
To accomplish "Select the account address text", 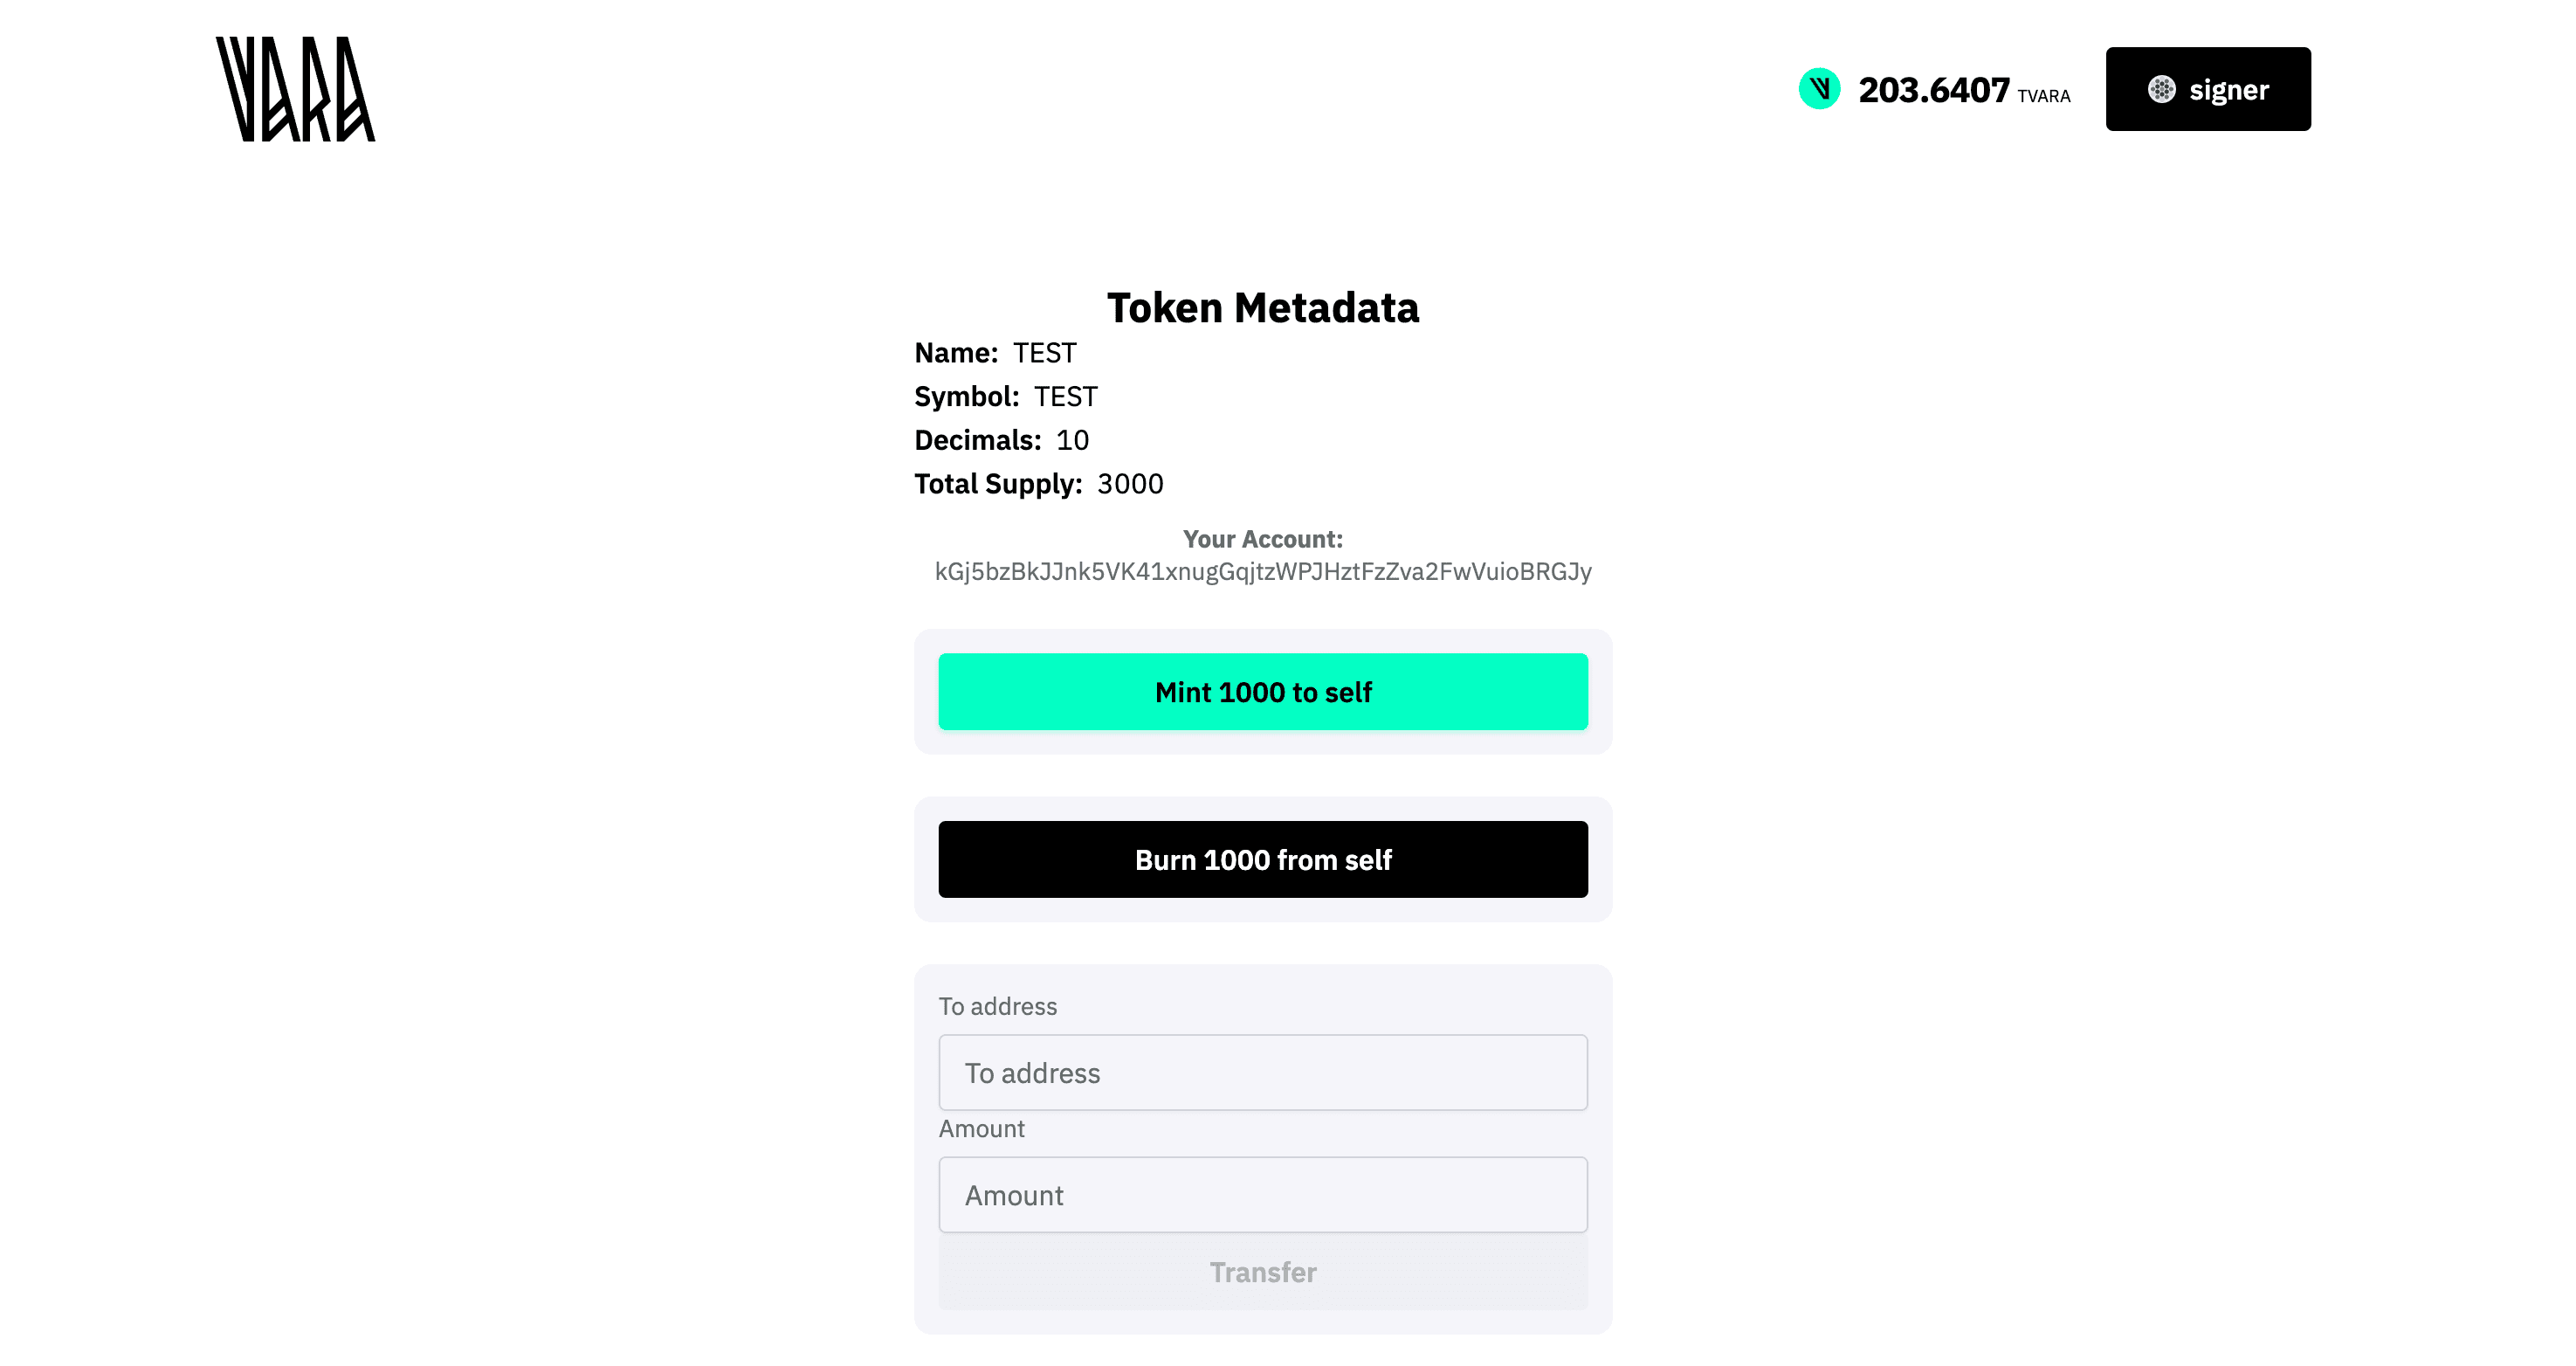I will 1263,572.
